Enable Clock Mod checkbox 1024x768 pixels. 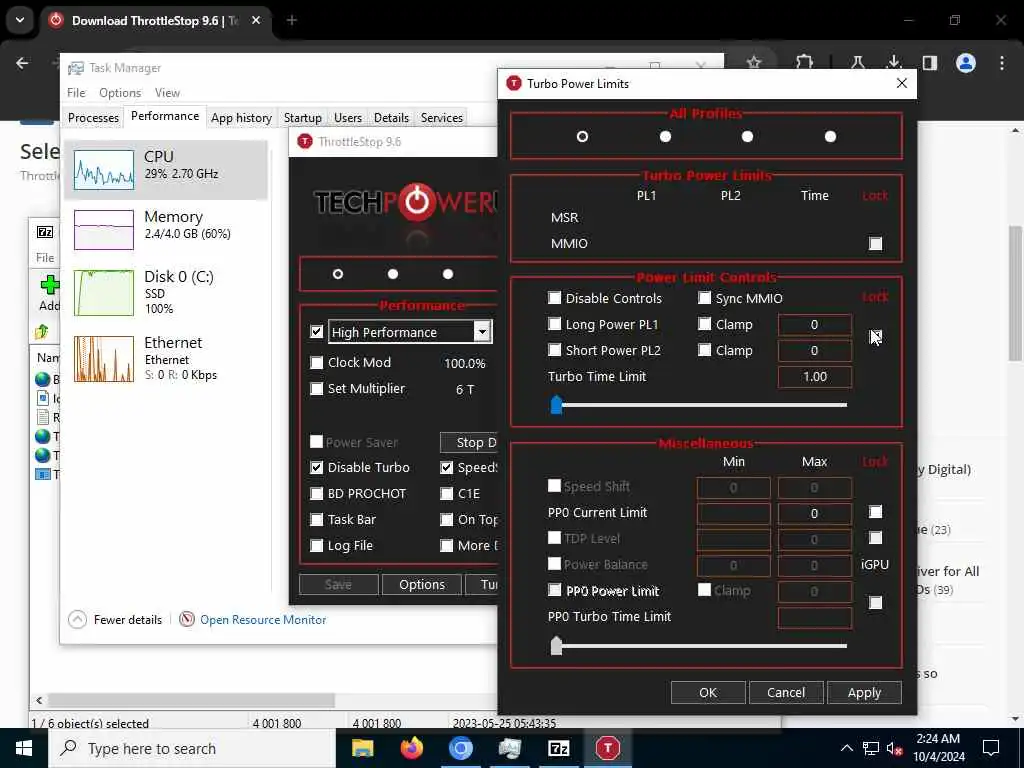point(317,362)
